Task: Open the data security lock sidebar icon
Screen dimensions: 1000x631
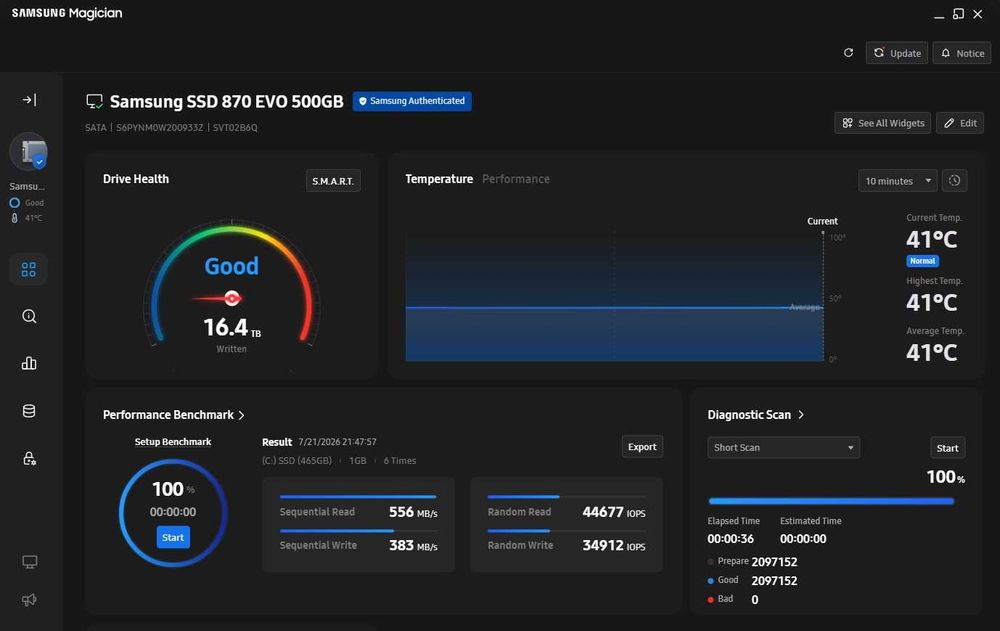Action: pos(29,458)
